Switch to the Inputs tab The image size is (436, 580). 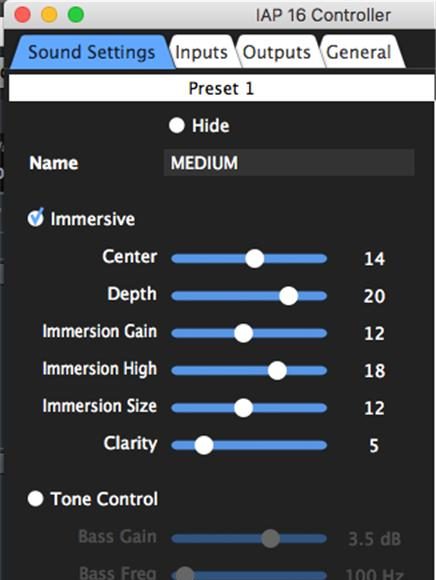pyautogui.click(x=202, y=52)
